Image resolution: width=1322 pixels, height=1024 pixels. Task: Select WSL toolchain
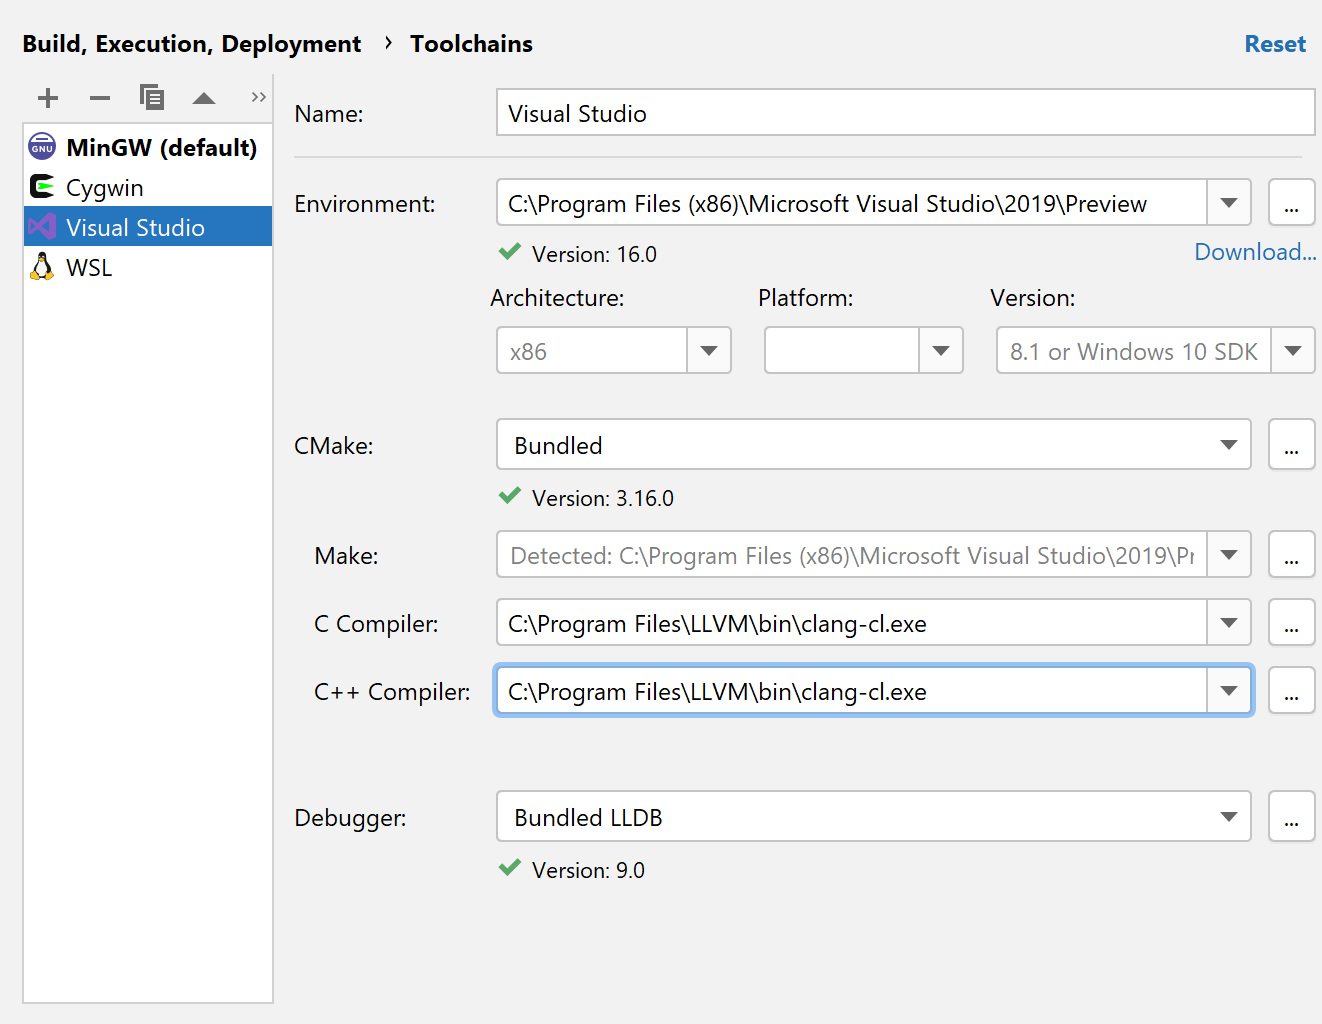(x=148, y=267)
